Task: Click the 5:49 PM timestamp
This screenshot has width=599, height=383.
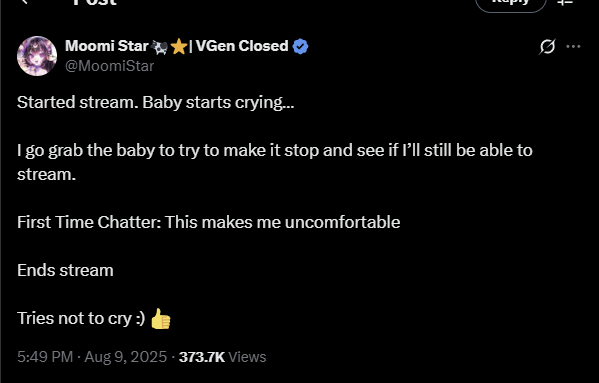Action: [x=45, y=357]
